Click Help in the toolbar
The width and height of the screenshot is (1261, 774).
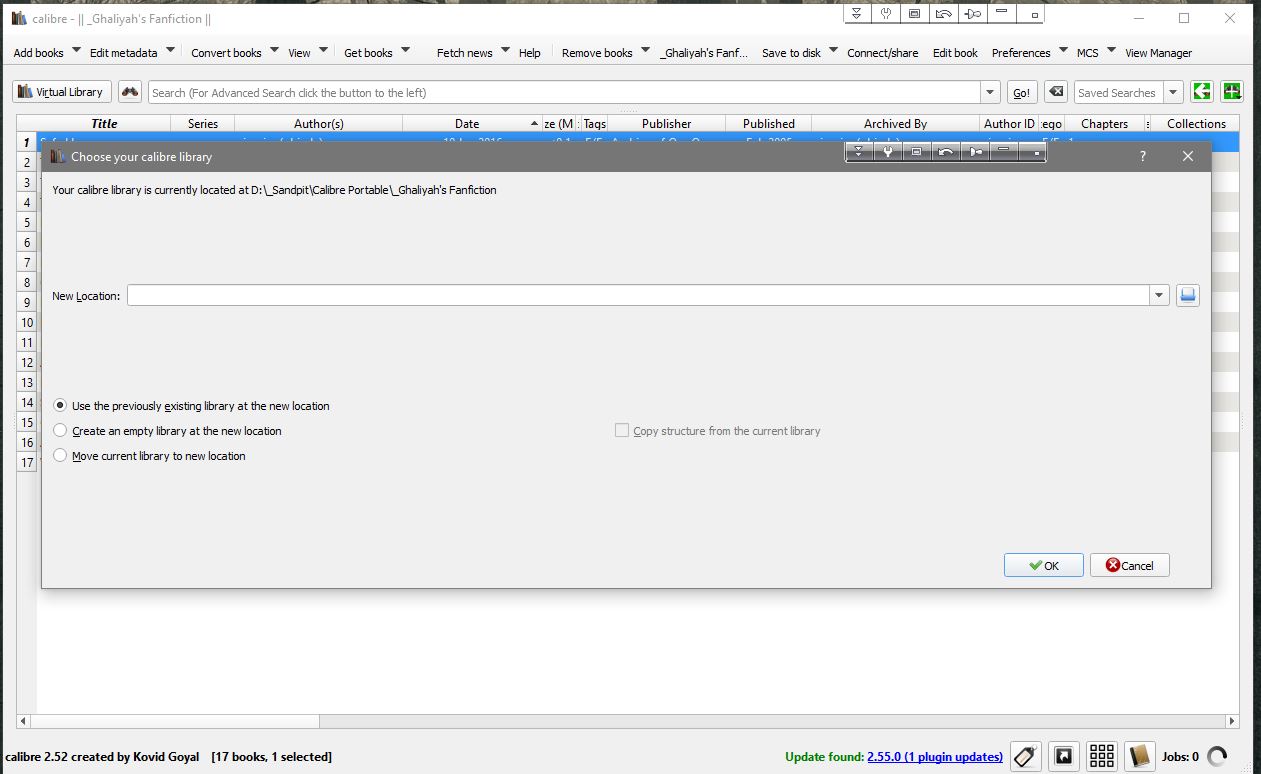(x=530, y=53)
